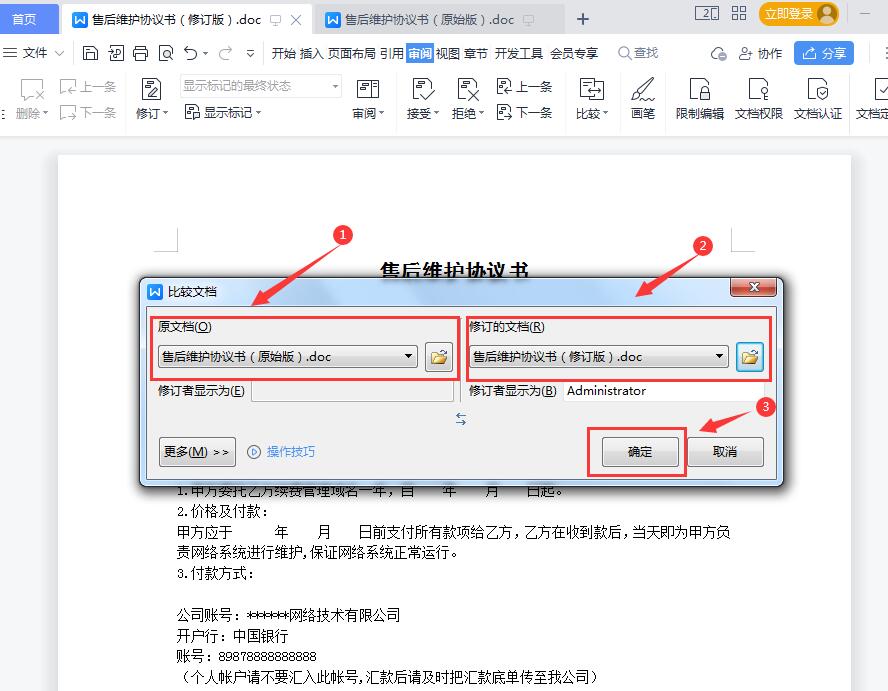The height and width of the screenshot is (691, 888).
Task: Go to 下一条 next comment
Action: click(88, 112)
